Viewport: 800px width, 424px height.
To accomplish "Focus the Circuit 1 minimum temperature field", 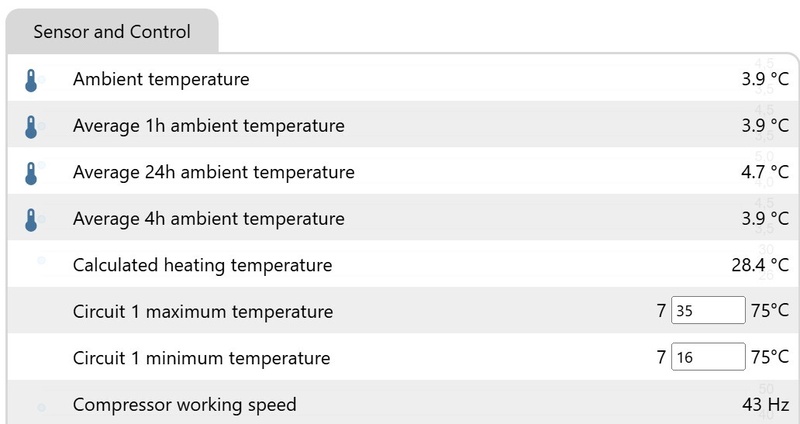I will [x=708, y=357].
